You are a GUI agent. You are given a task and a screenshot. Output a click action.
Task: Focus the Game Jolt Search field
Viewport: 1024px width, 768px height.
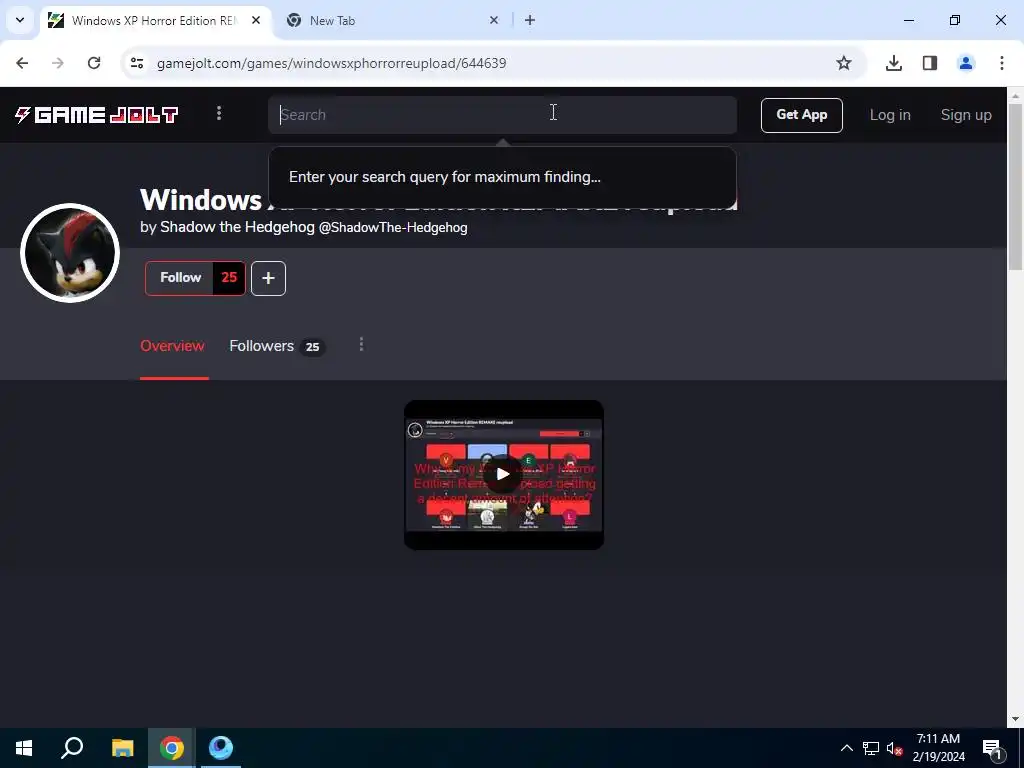pos(502,115)
